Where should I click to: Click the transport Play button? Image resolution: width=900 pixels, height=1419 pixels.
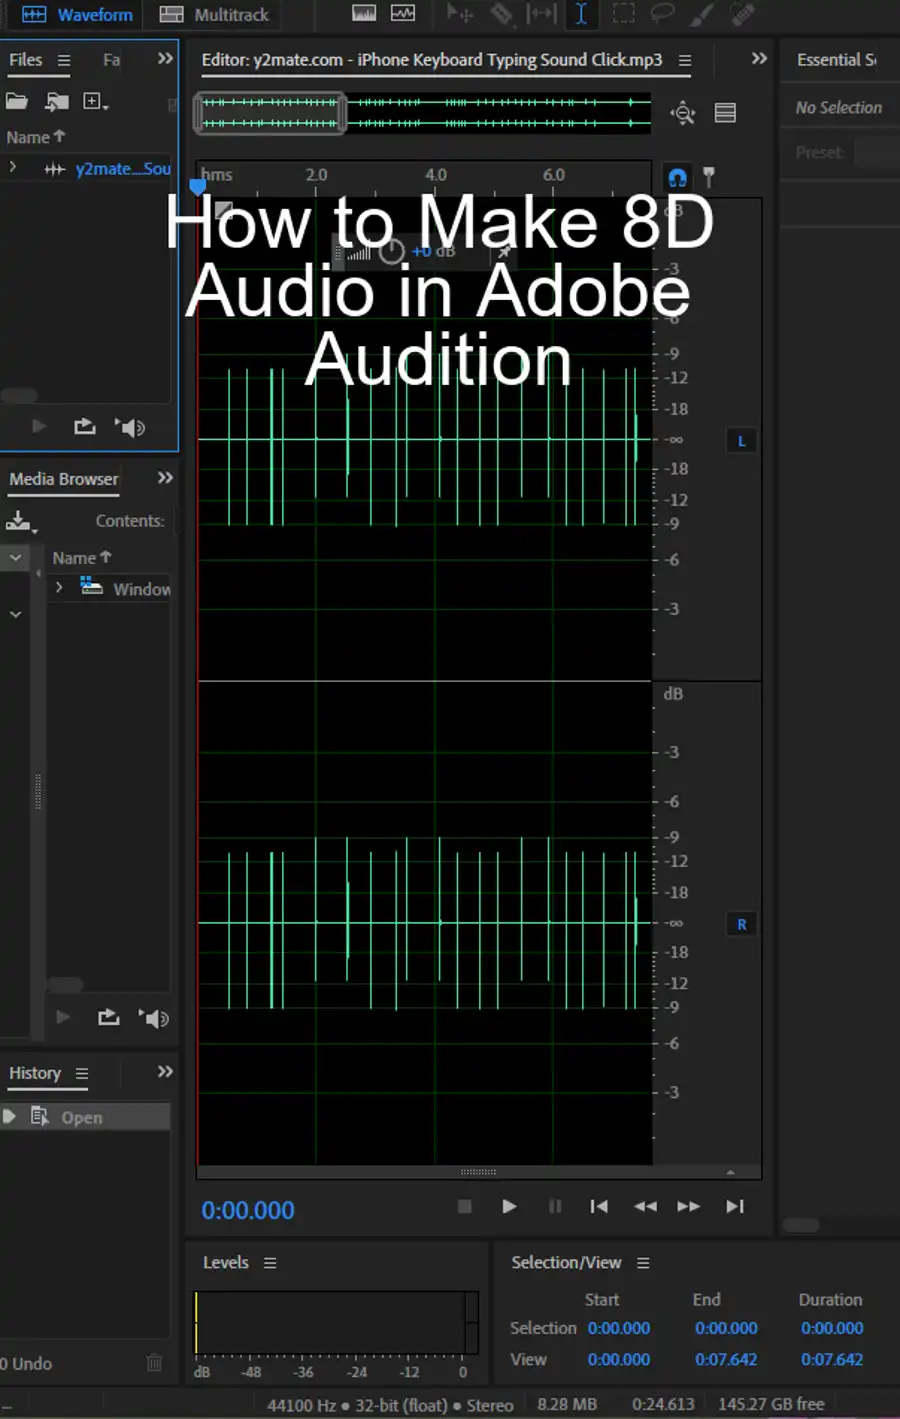pyautogui.click(x=509, y=1206)
